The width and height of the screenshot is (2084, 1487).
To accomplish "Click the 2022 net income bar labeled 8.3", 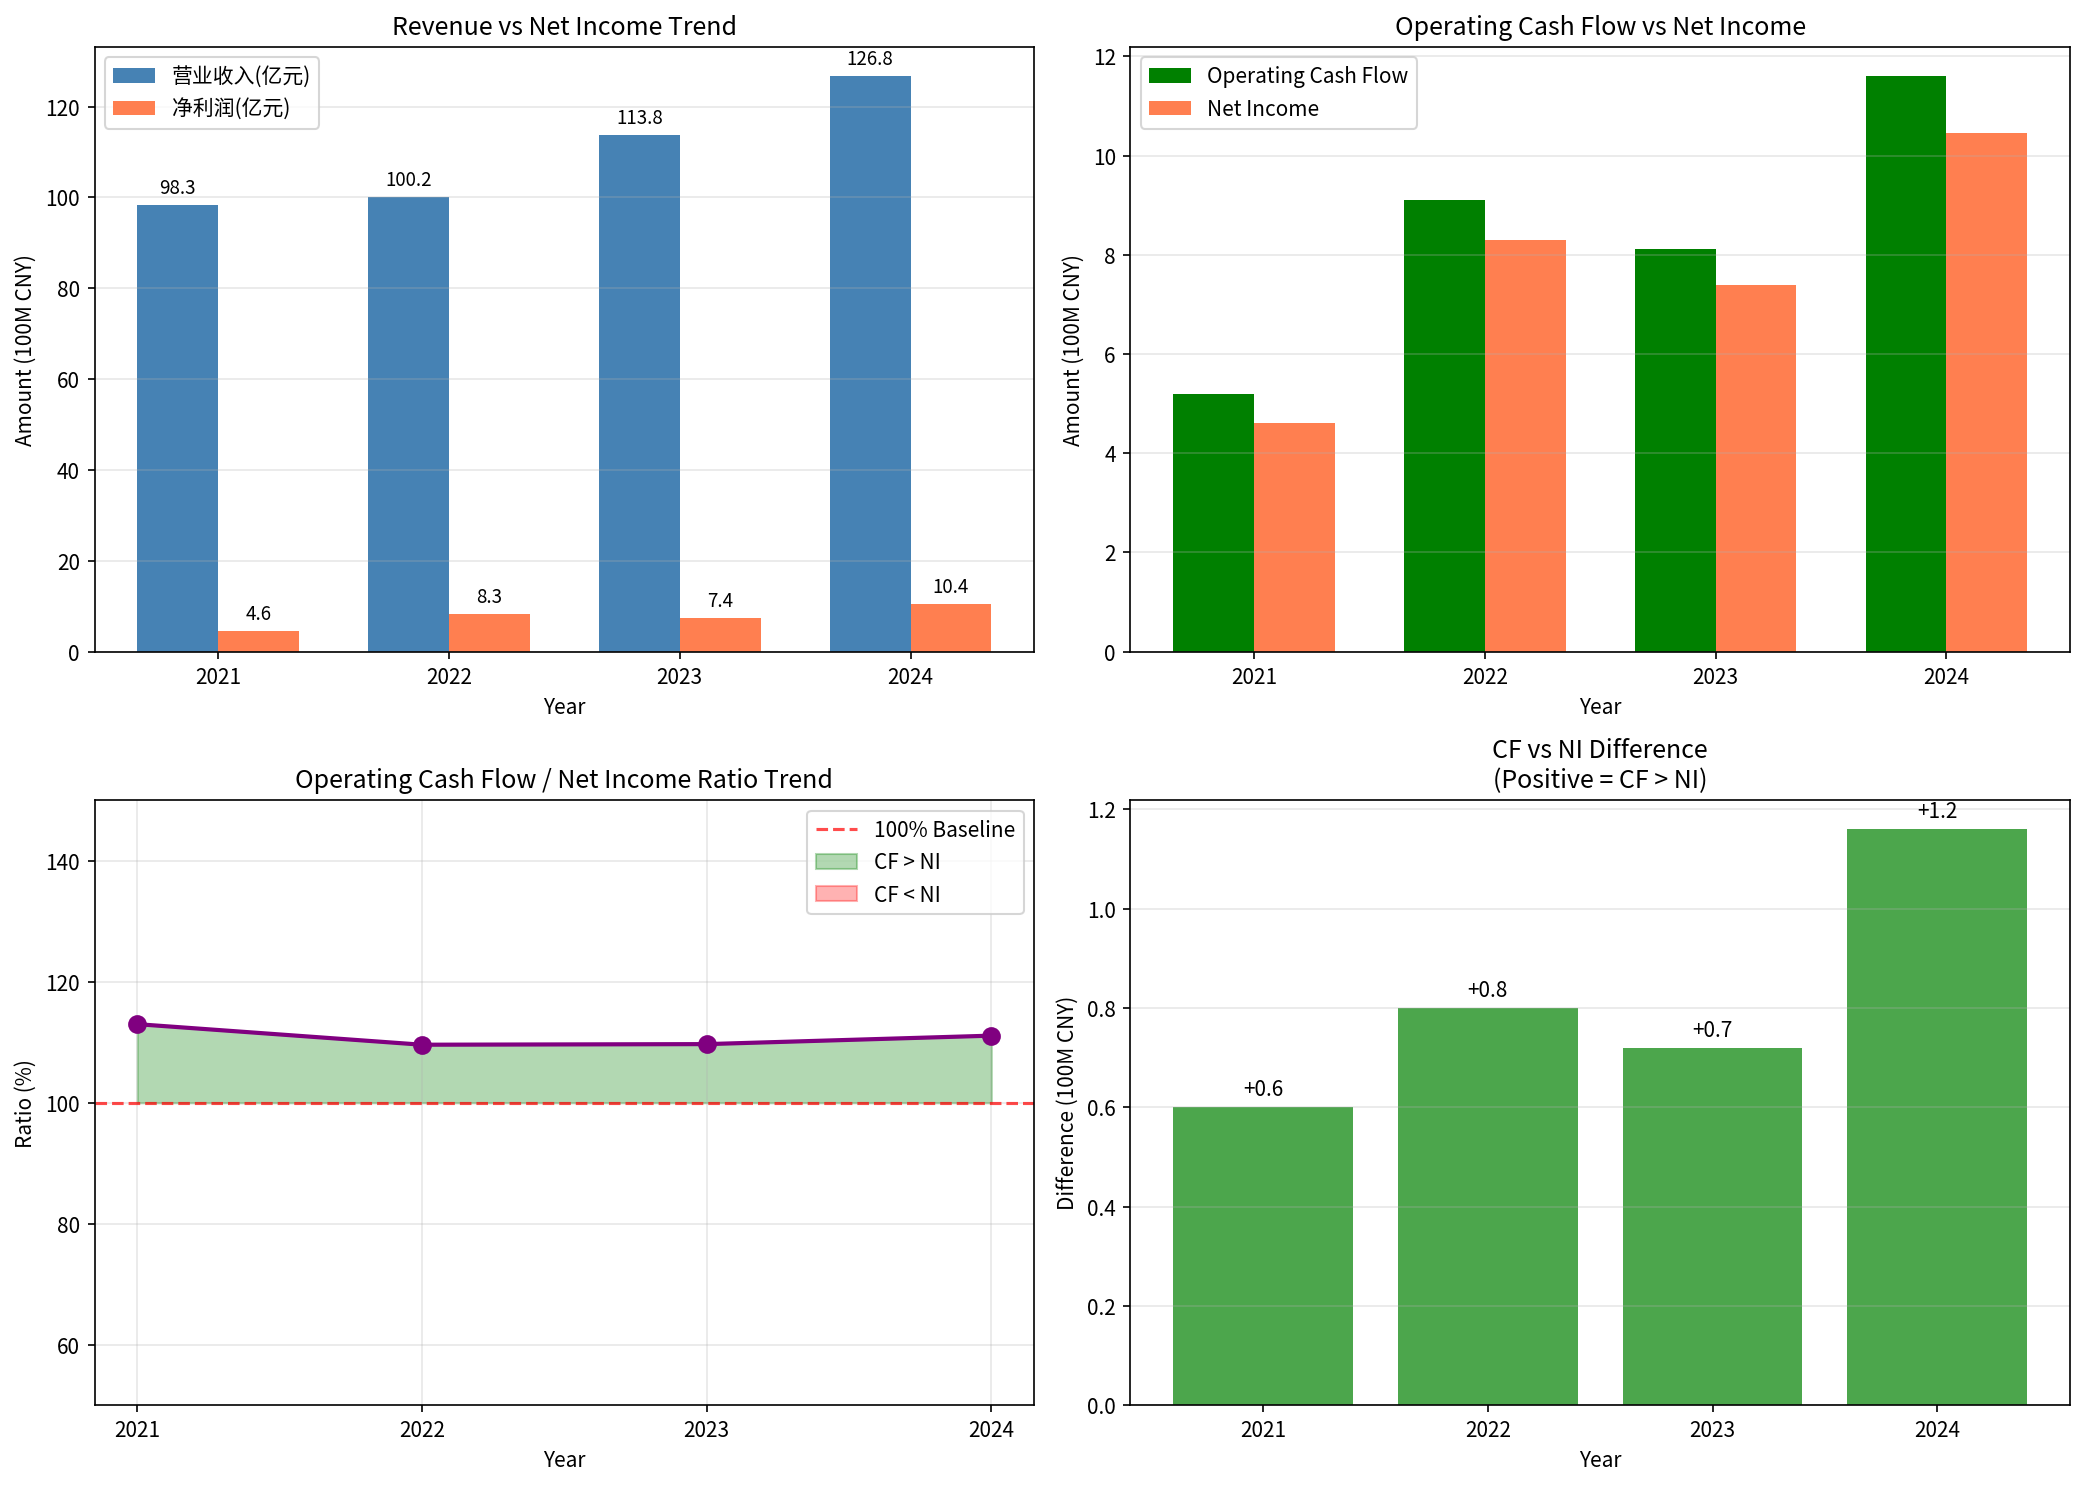I will [x=489, y=633].
